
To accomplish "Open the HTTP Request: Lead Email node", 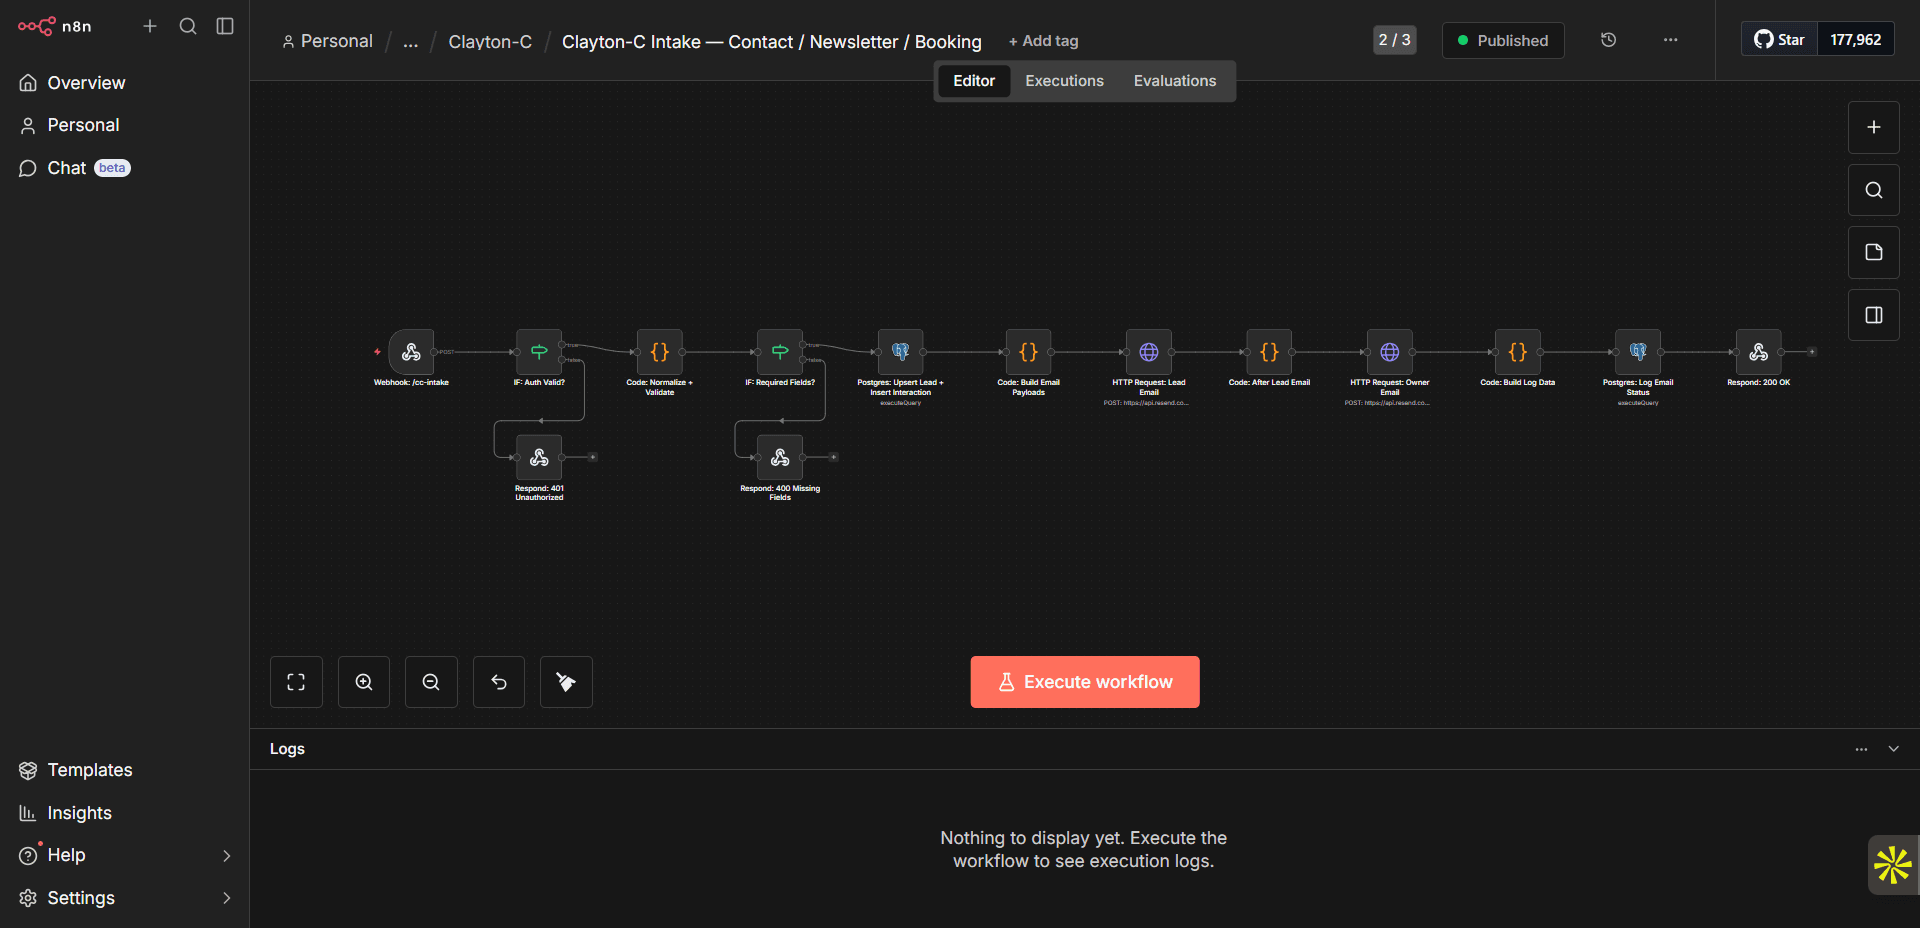I will [1148, 352].
